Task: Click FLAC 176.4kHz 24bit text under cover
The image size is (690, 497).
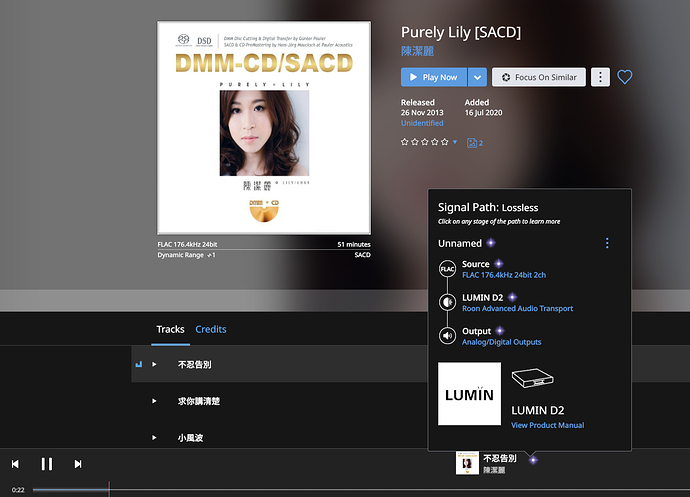Action: click(187, 244)
